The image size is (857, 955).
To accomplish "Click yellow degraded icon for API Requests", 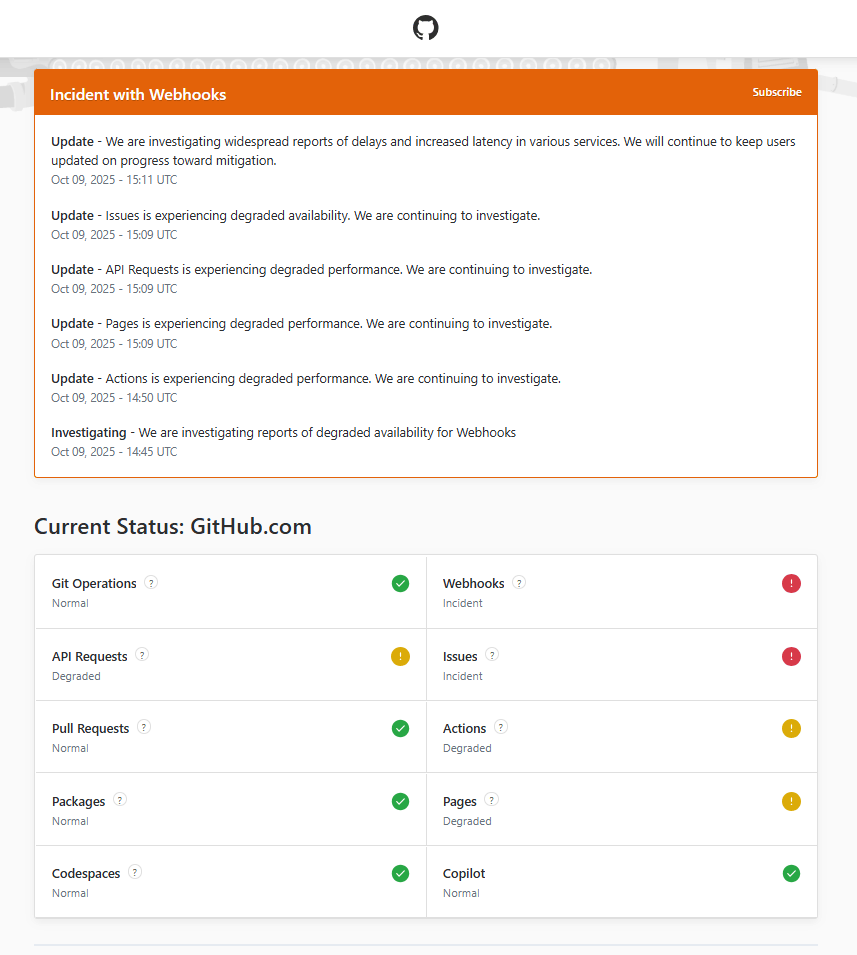I will point(400,656).
